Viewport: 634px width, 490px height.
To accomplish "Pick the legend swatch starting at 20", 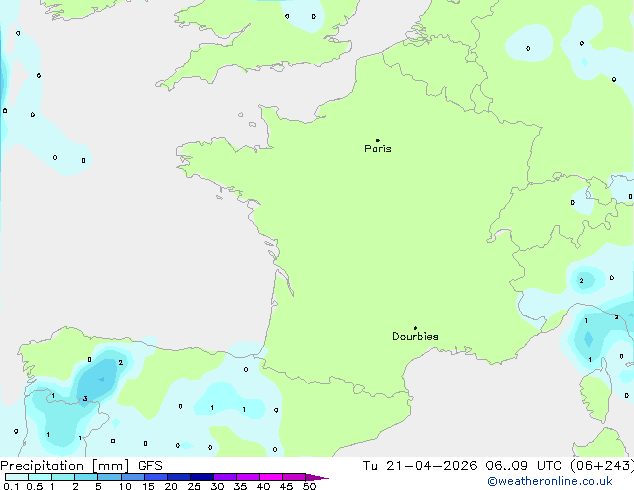I will 179,477.
